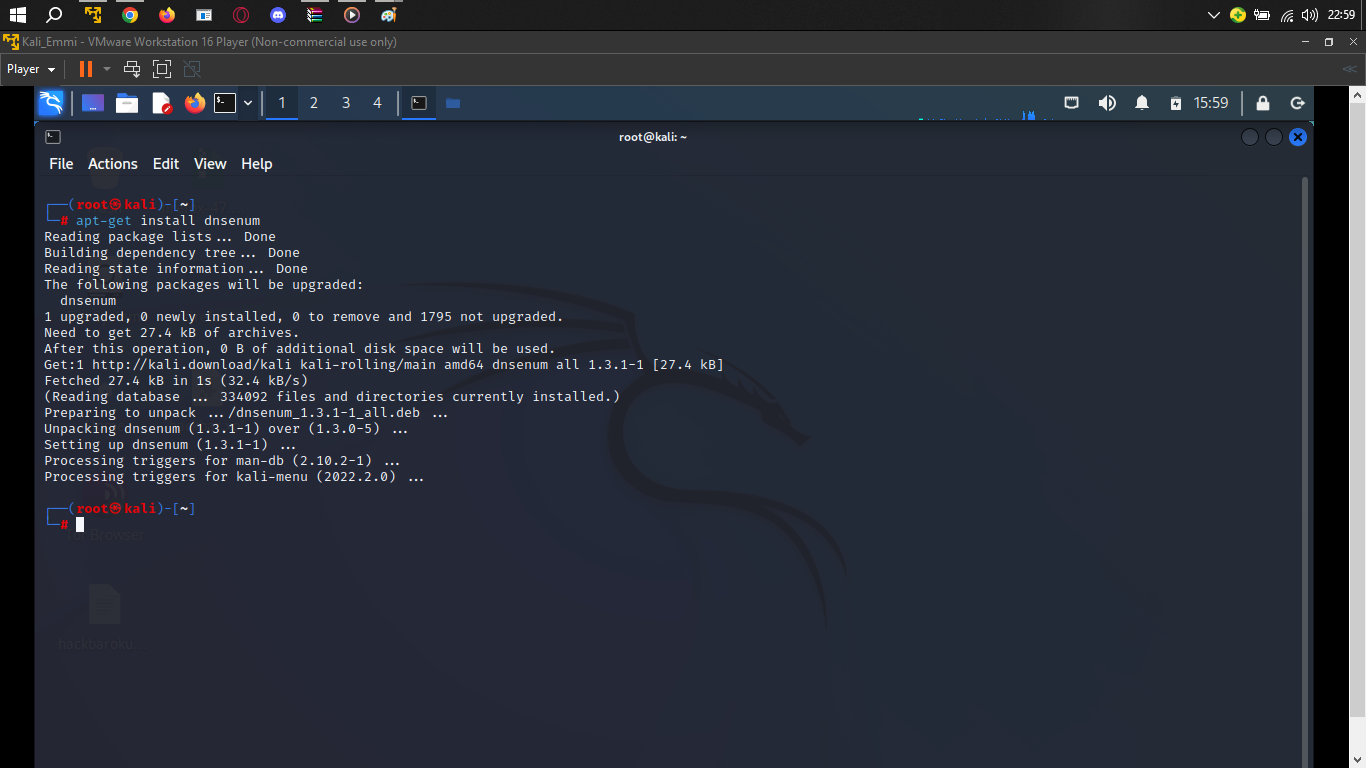Open the Help menu in terminal
The image size is (1366, 768).
[x=257, y=164]
